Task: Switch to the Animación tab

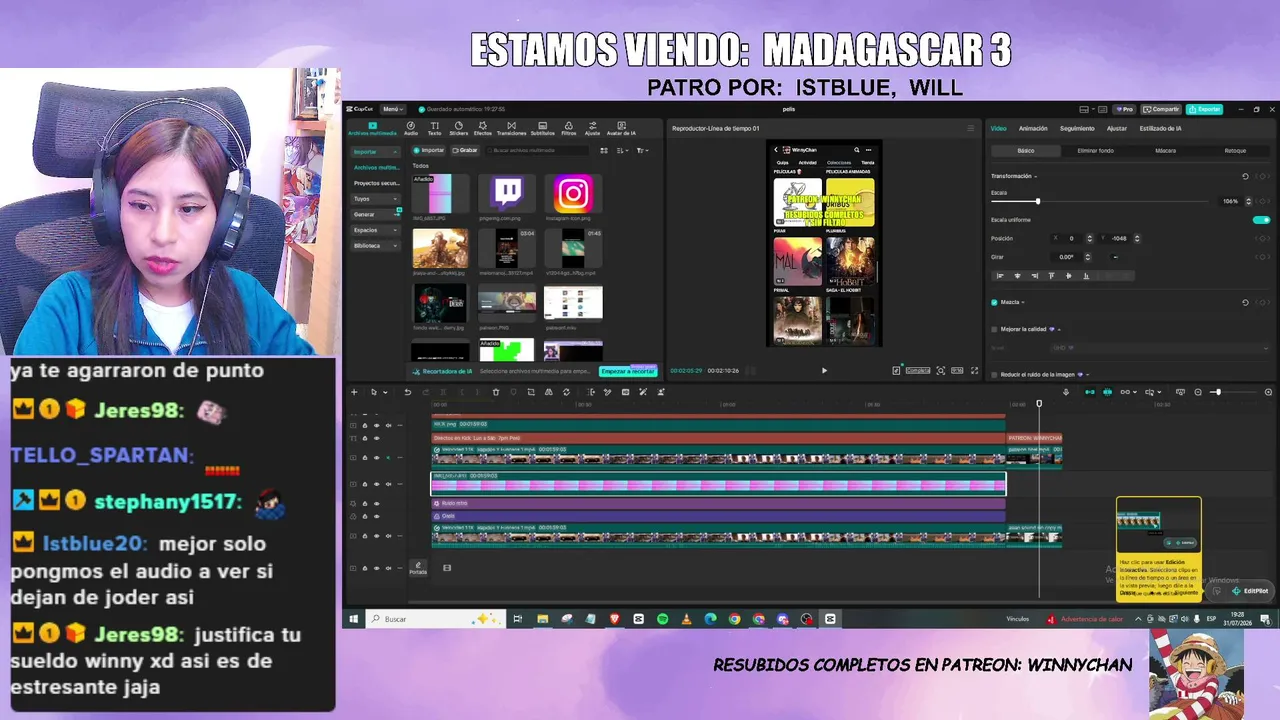Action: [1033, 128]
